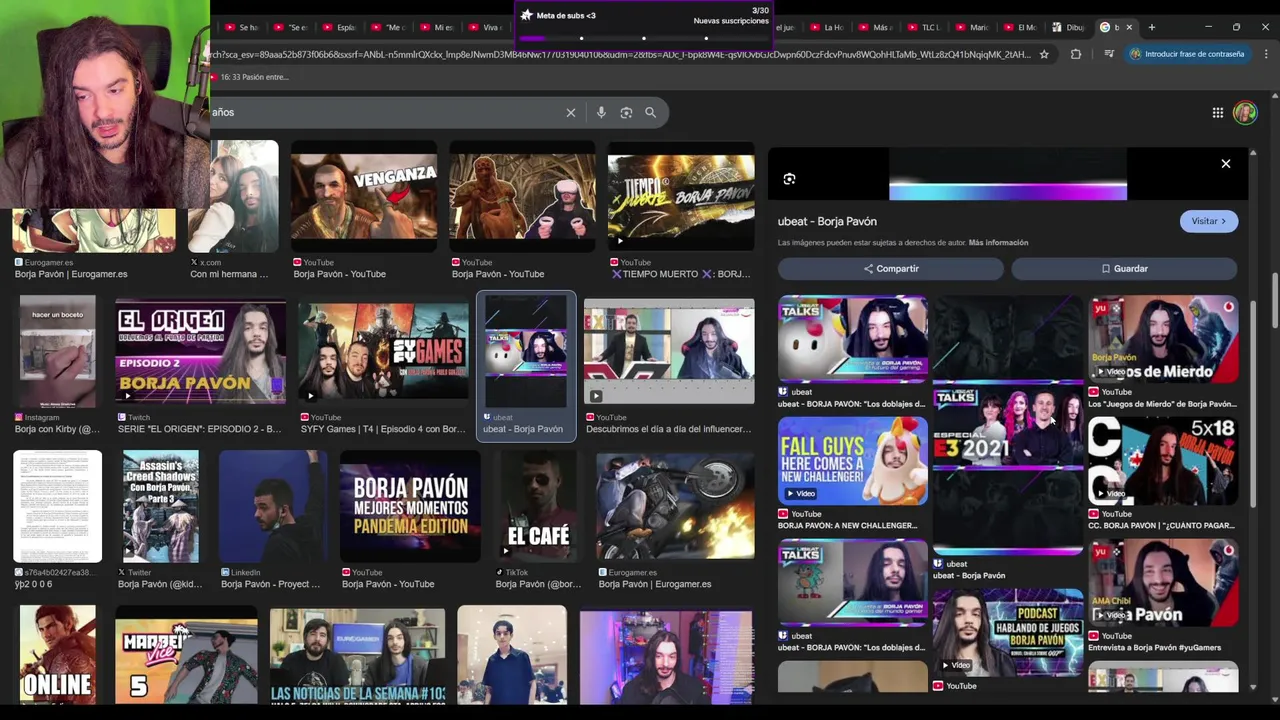The height and width of the screenshot is (720, 1280).
Task: Click the Guardar save button
Action: 1124,268
